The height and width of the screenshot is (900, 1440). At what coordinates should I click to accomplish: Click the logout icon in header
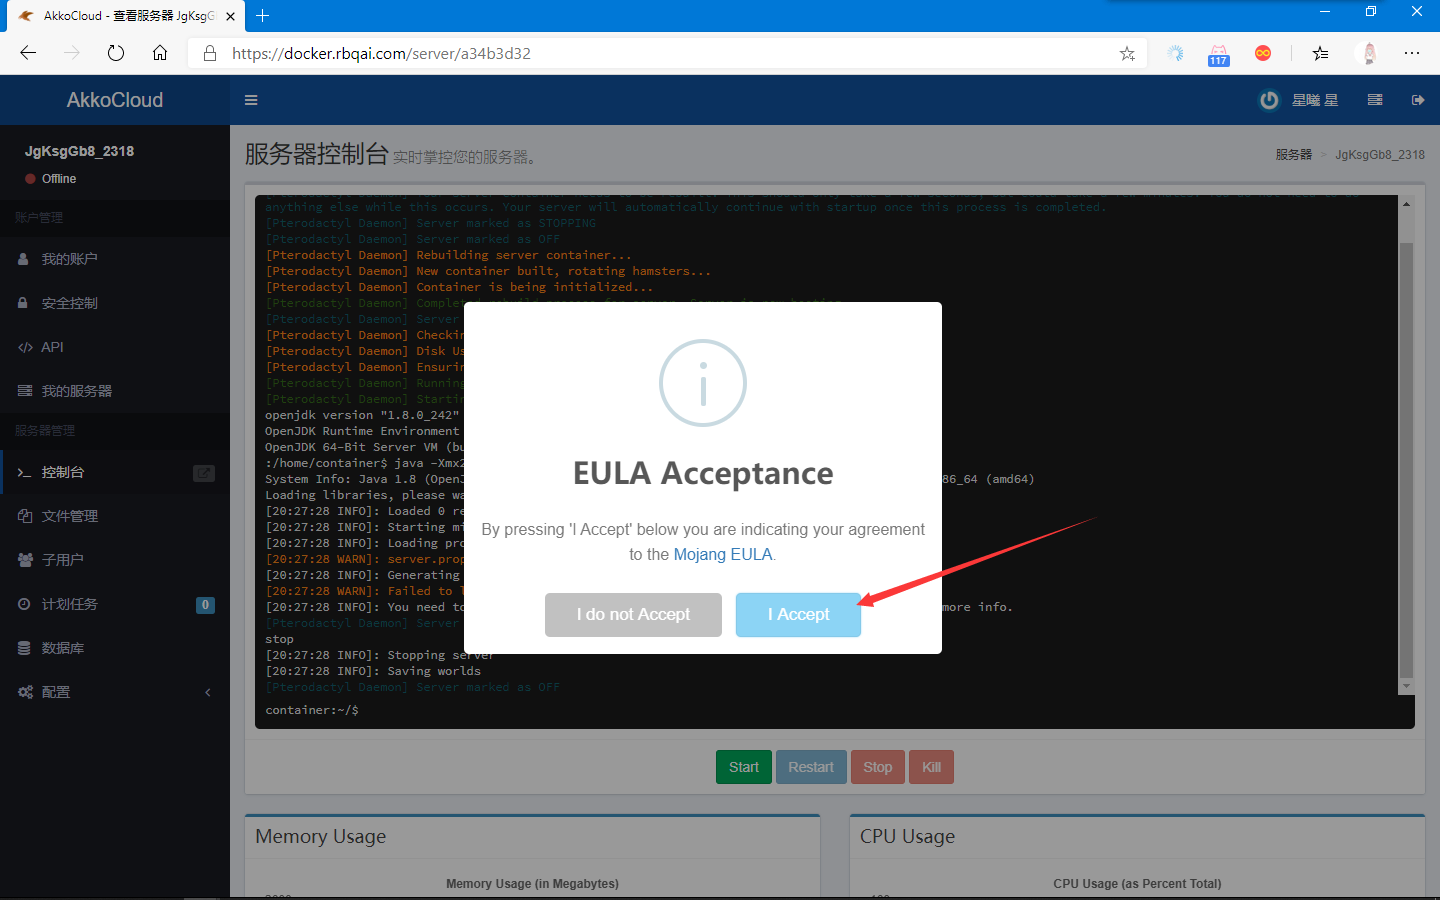(1418, 100)
